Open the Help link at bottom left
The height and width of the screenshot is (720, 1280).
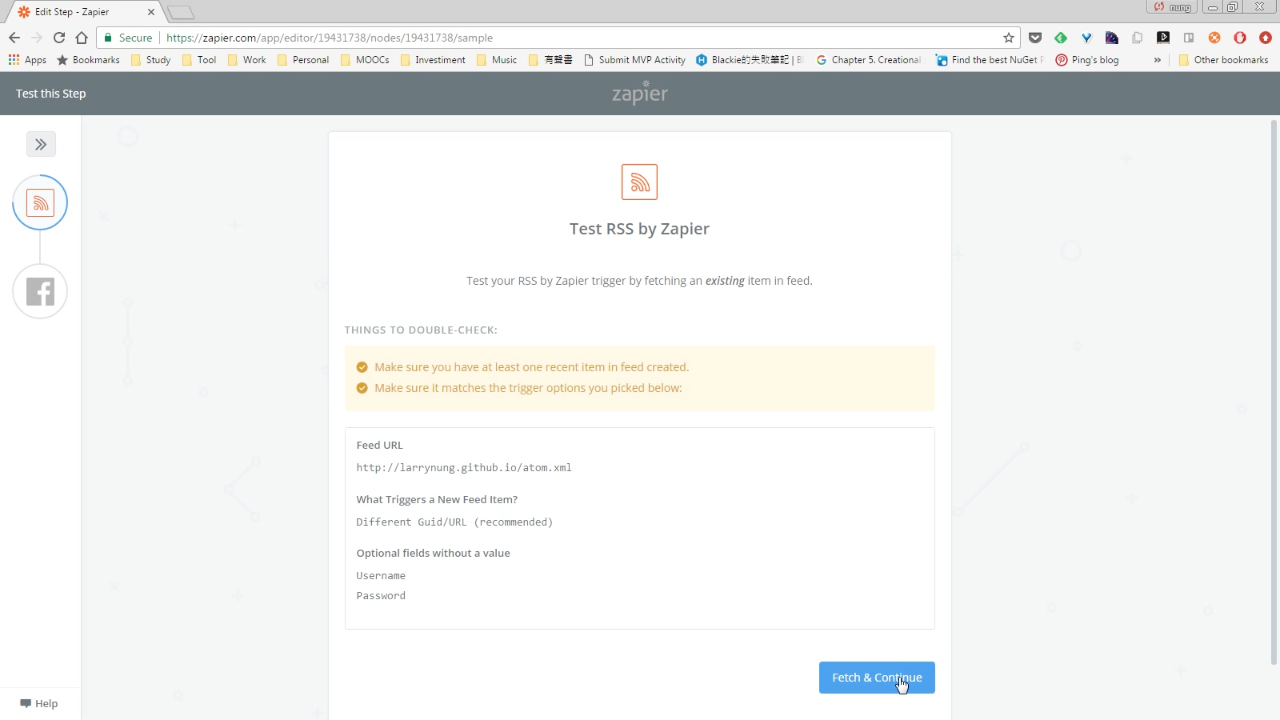[x=39, y=703]
